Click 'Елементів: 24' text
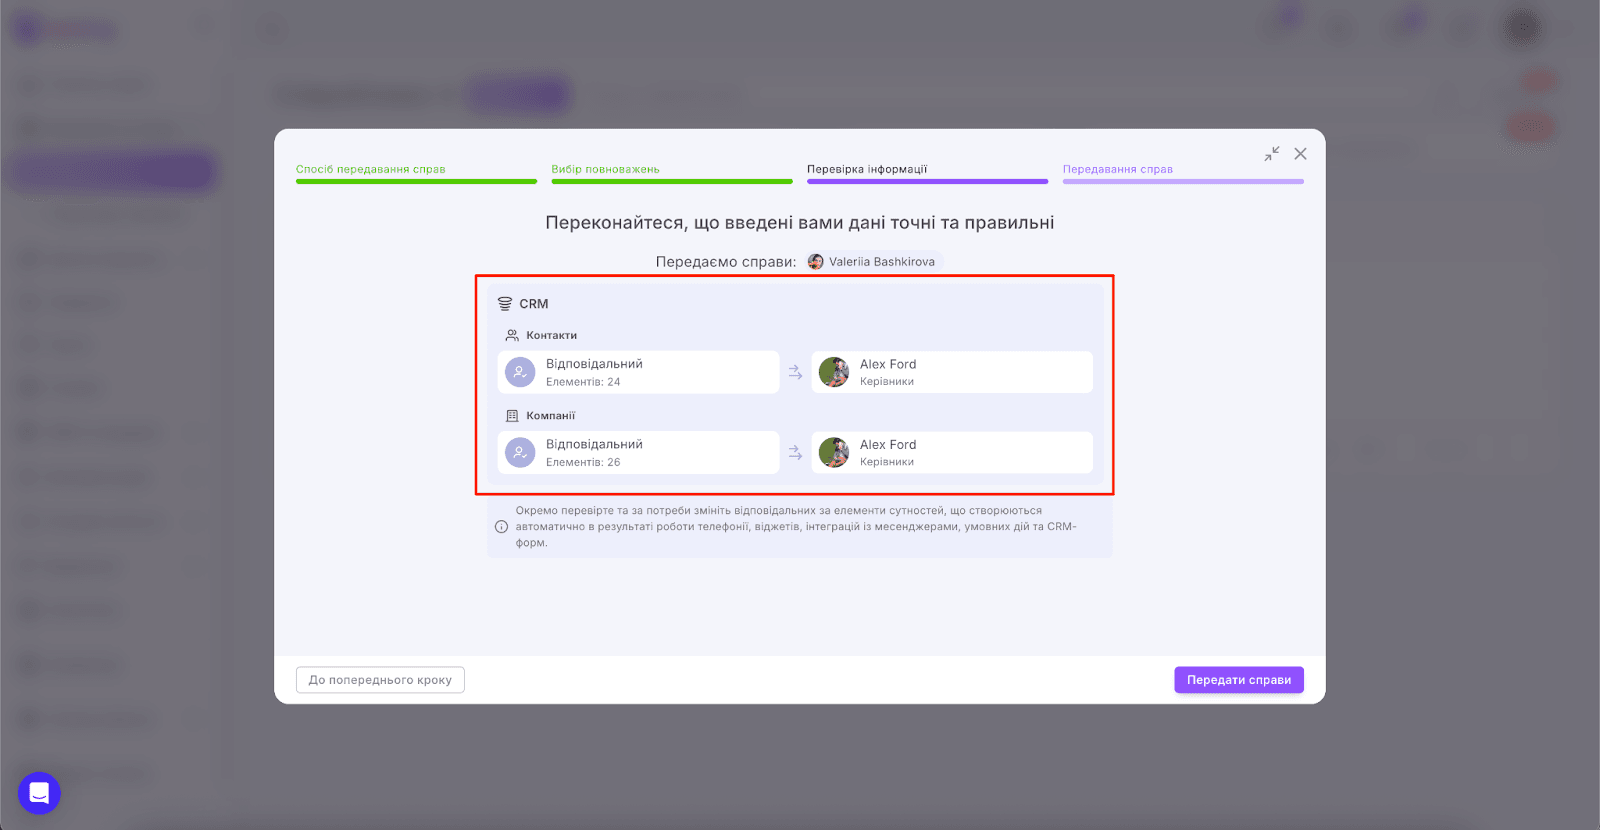The height and width of the screenshot is (830, 1600). coord(583,382)
